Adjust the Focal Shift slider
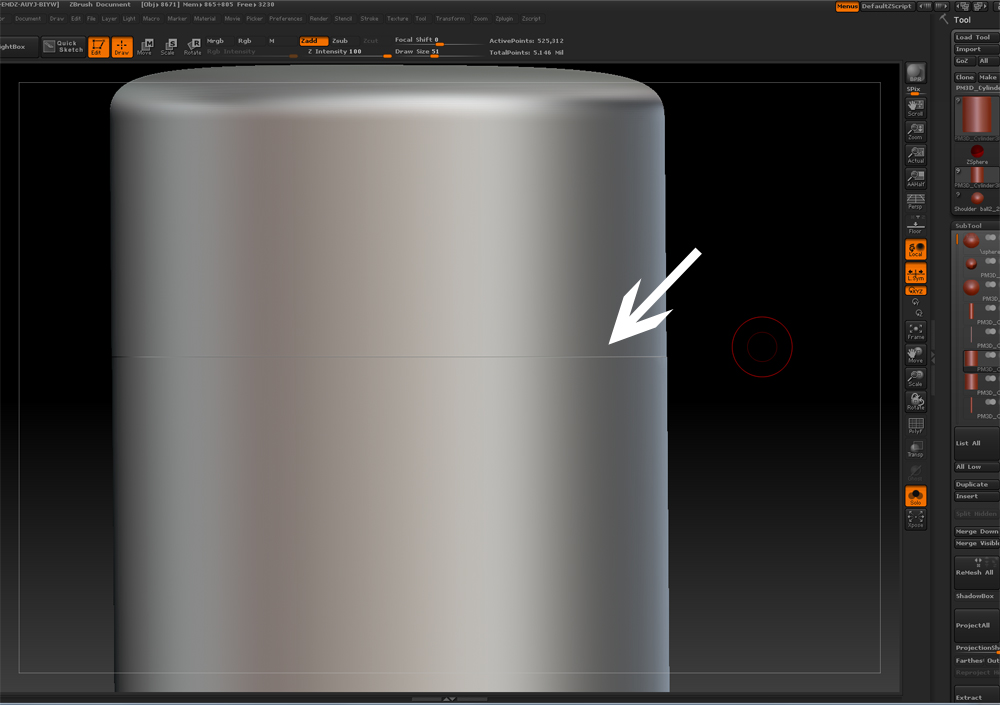1000x705 pixels. click(438, 41)
